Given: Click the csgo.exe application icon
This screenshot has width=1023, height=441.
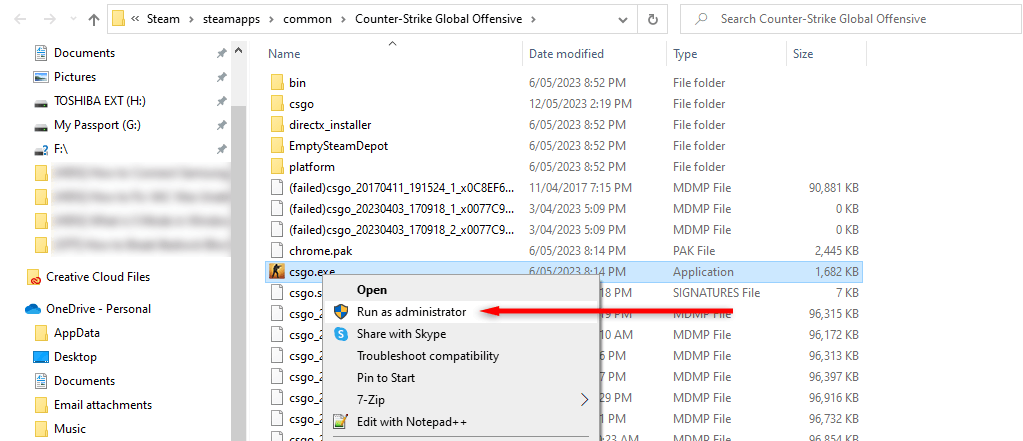Looking at the screenshot, I should click(x=277, y=272).
